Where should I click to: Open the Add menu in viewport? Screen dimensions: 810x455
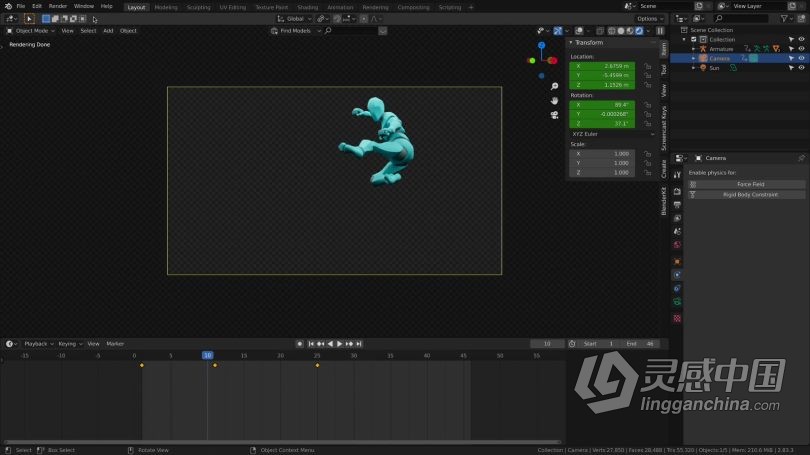(108, 31)
